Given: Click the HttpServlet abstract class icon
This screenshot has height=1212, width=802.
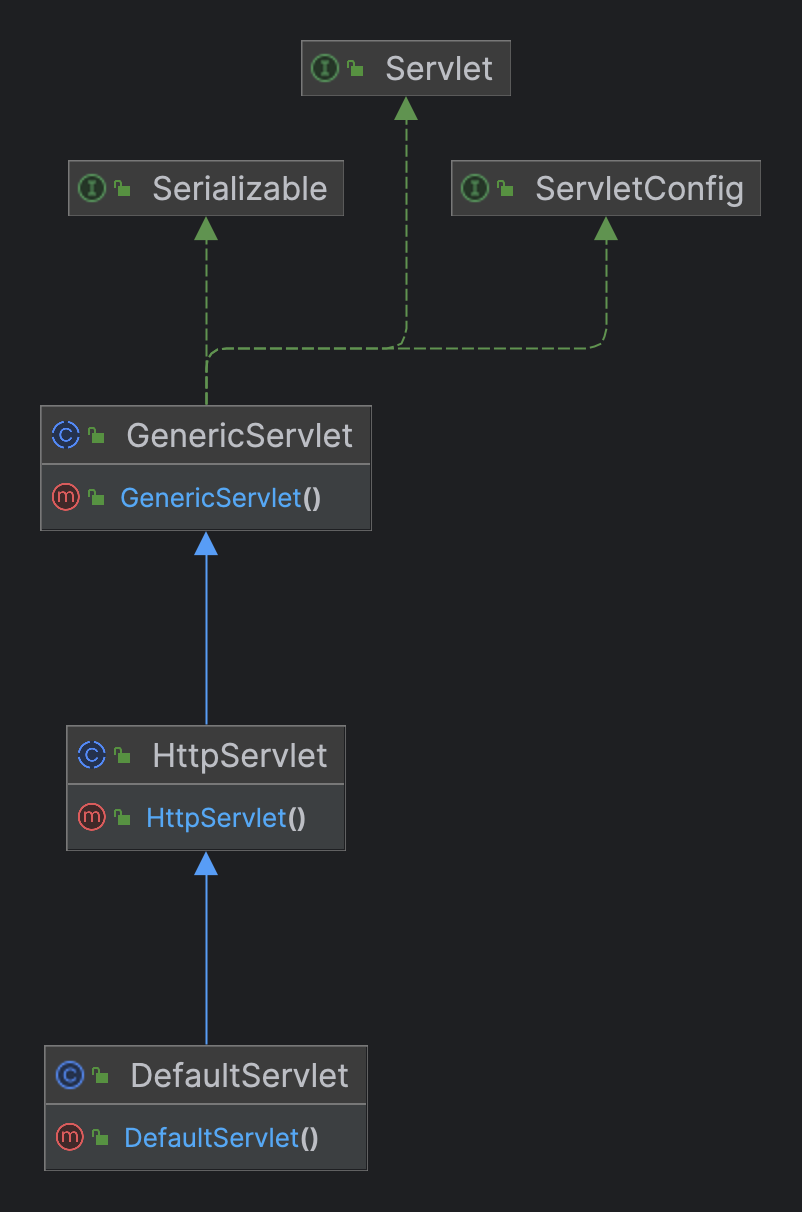Looking at the screenshot, I should point(91,755).
